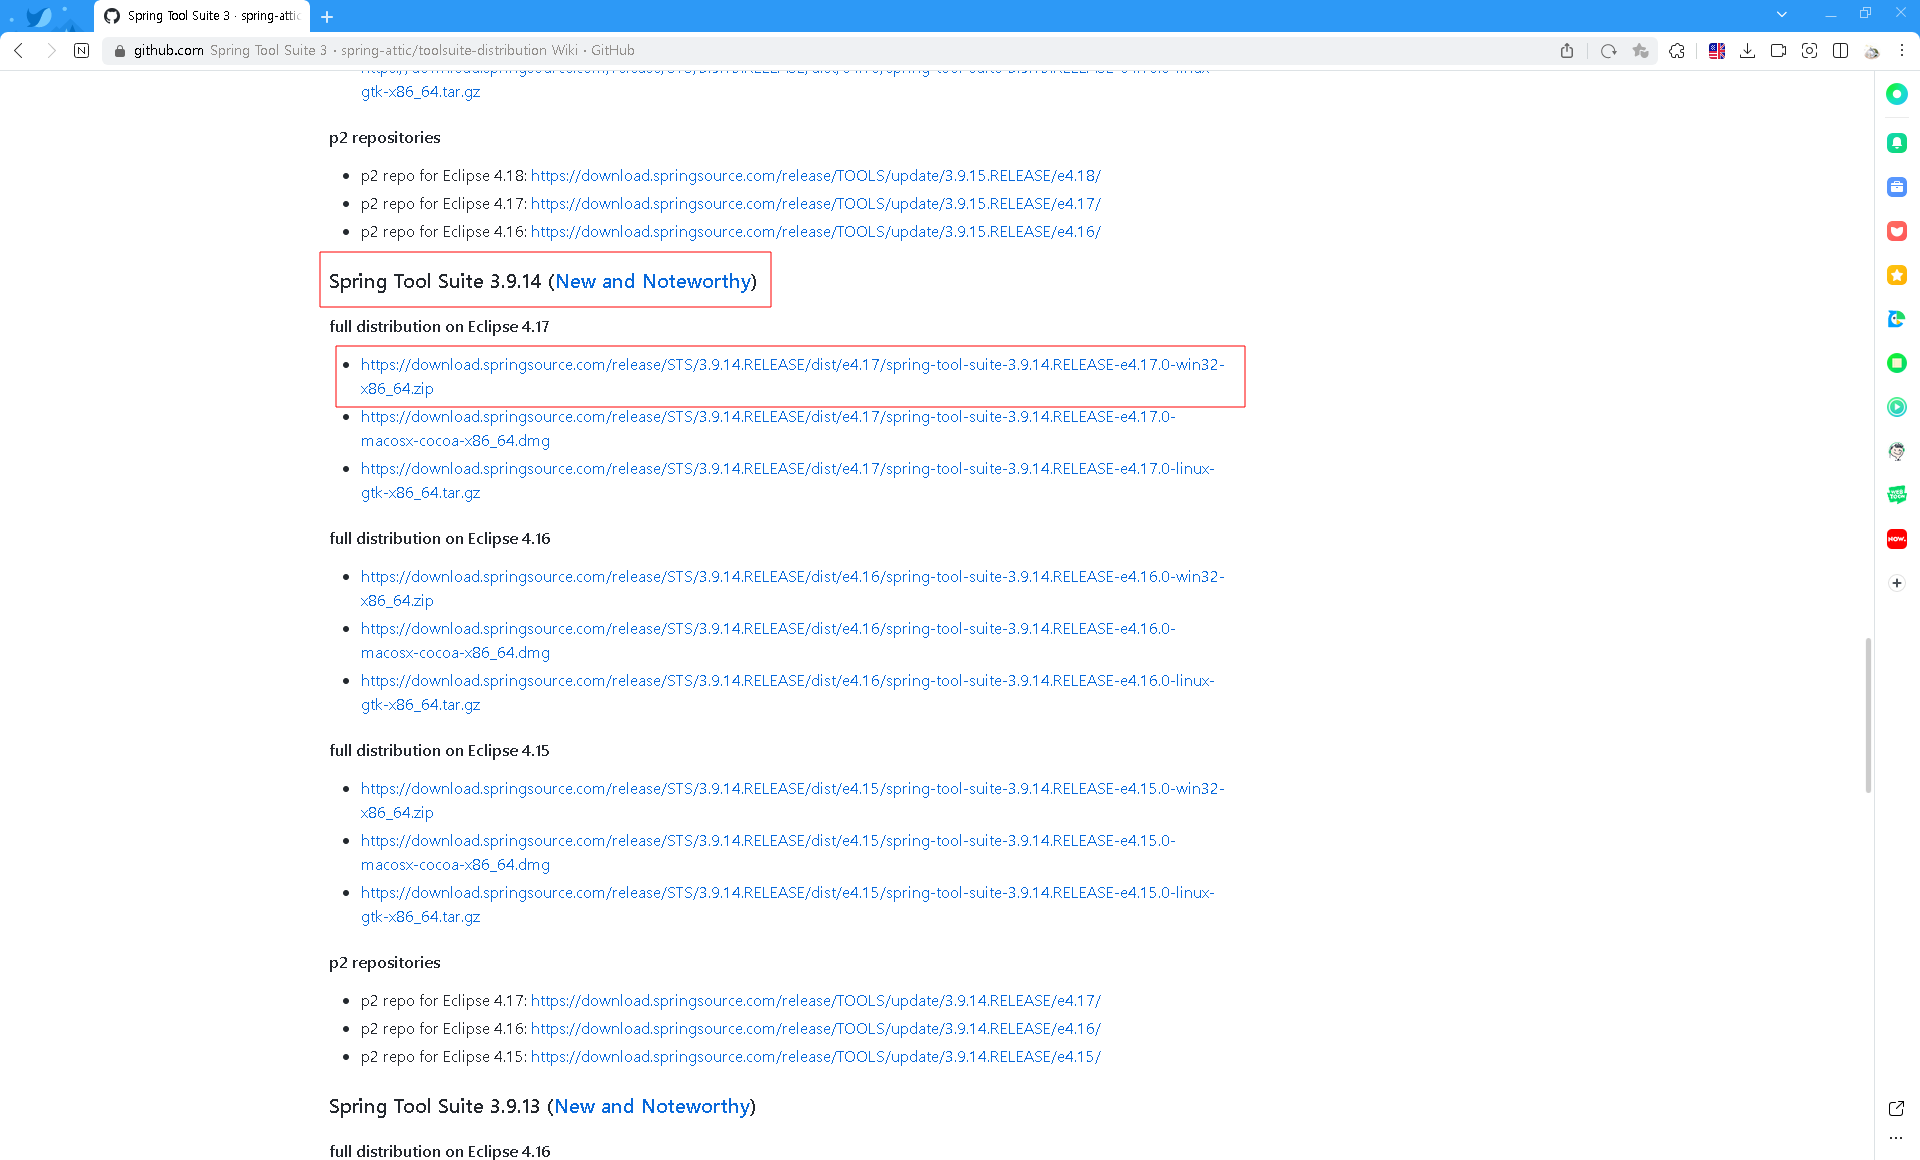The width and height of the screenshot is (1920, 1160).
Task: Toggle the split view panel icon
Action: point(1840,51)
